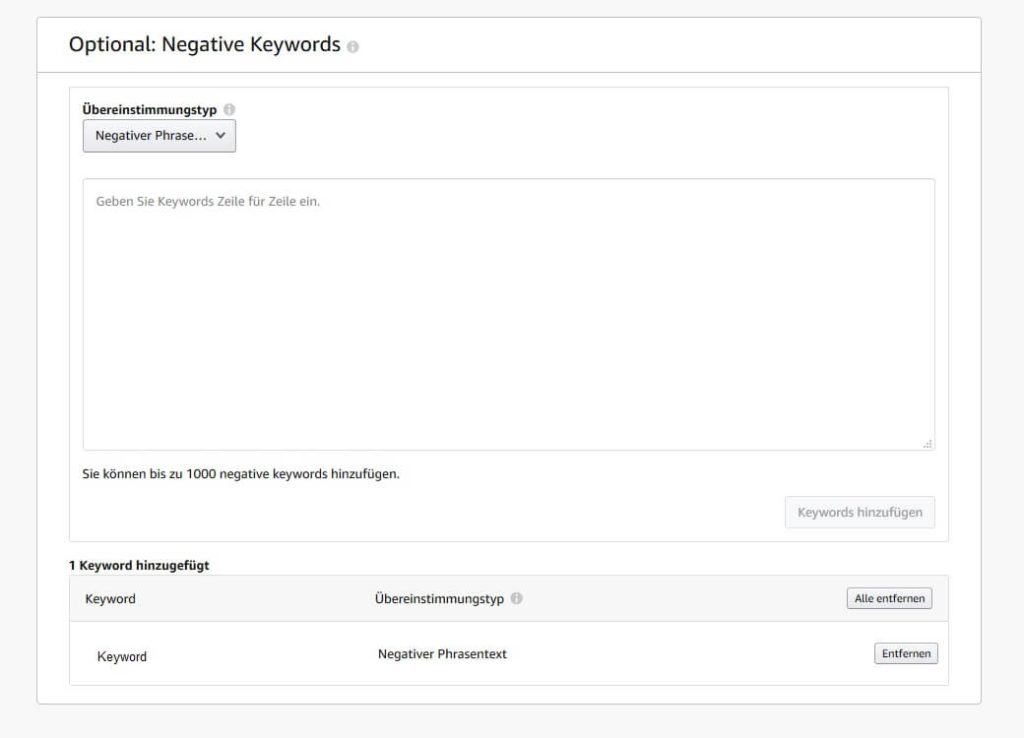Viewport: 1024px width, 738px height.
Task: Click the 1 Keyword hinzugefügt label
Action: (x=139, y=565)
